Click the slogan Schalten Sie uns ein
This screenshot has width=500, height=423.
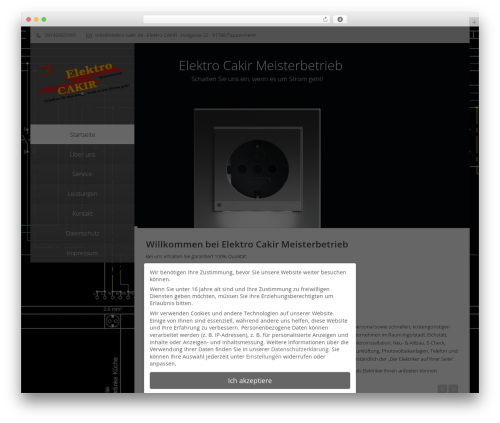click(257, 79)
